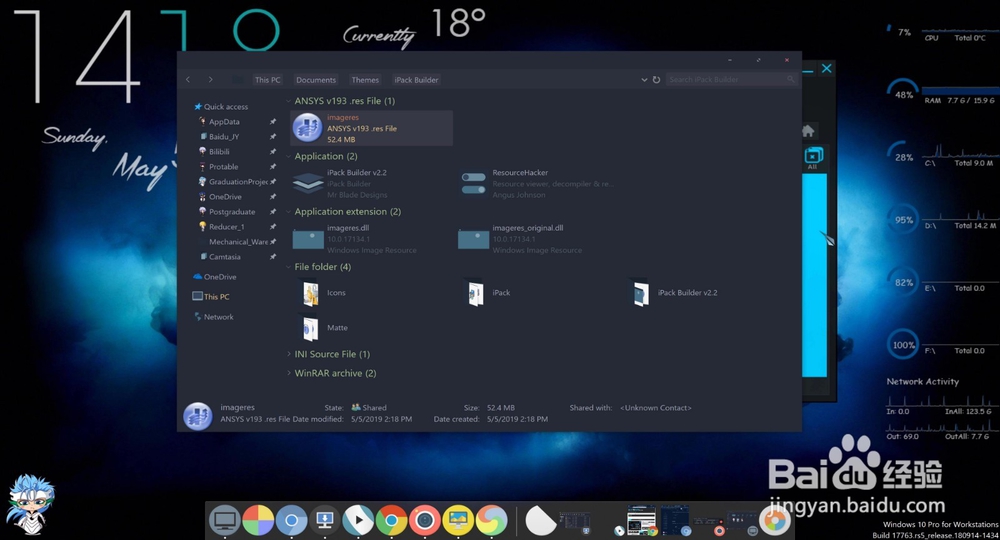Click Themes in the breadcrumb
Image resolution: width=1000 pixels, height=540 pixels.
click(x=365, y=80)
